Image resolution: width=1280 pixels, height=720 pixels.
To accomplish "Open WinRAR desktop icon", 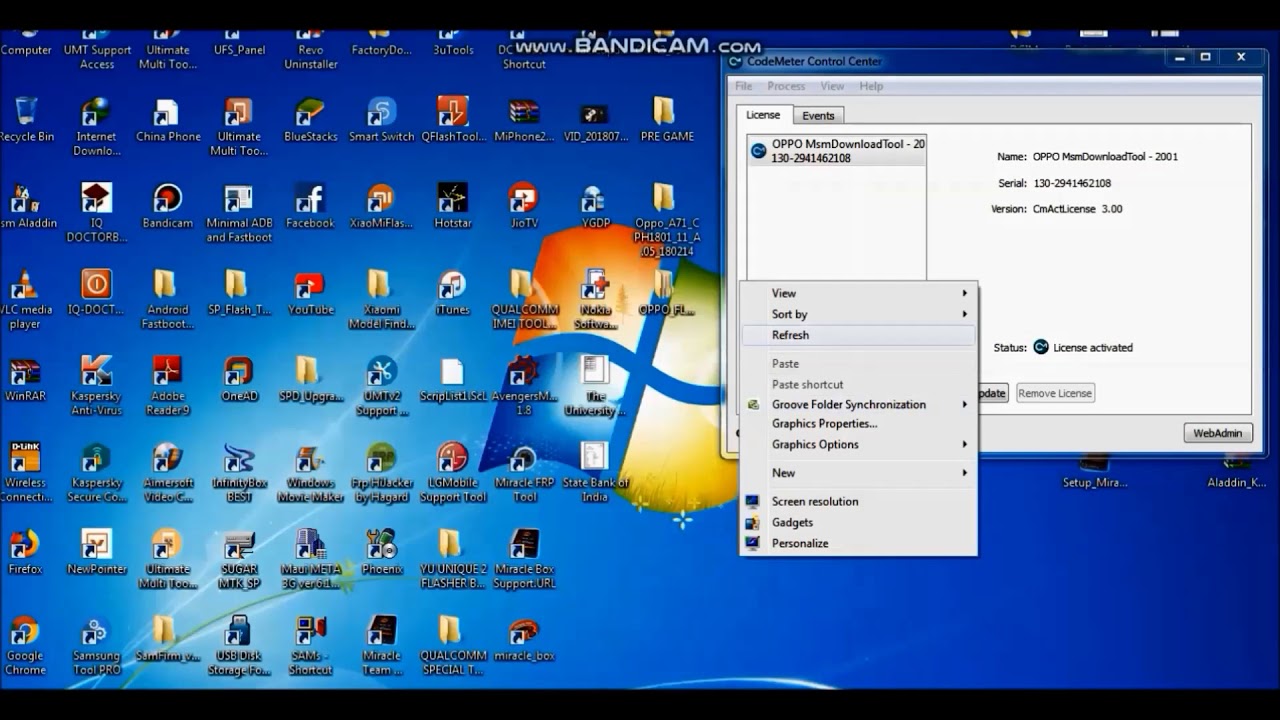I will click(x=25, y=379).
